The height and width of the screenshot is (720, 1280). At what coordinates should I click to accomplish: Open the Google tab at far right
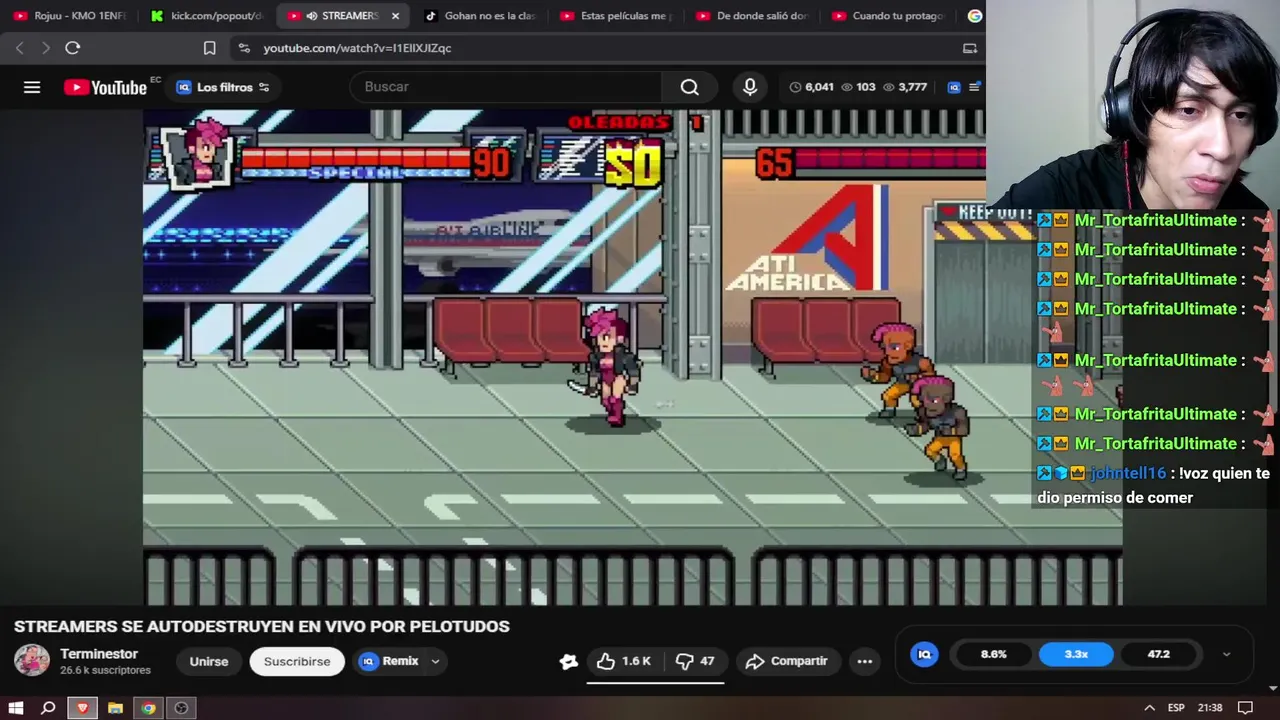[x=974, y=16]
